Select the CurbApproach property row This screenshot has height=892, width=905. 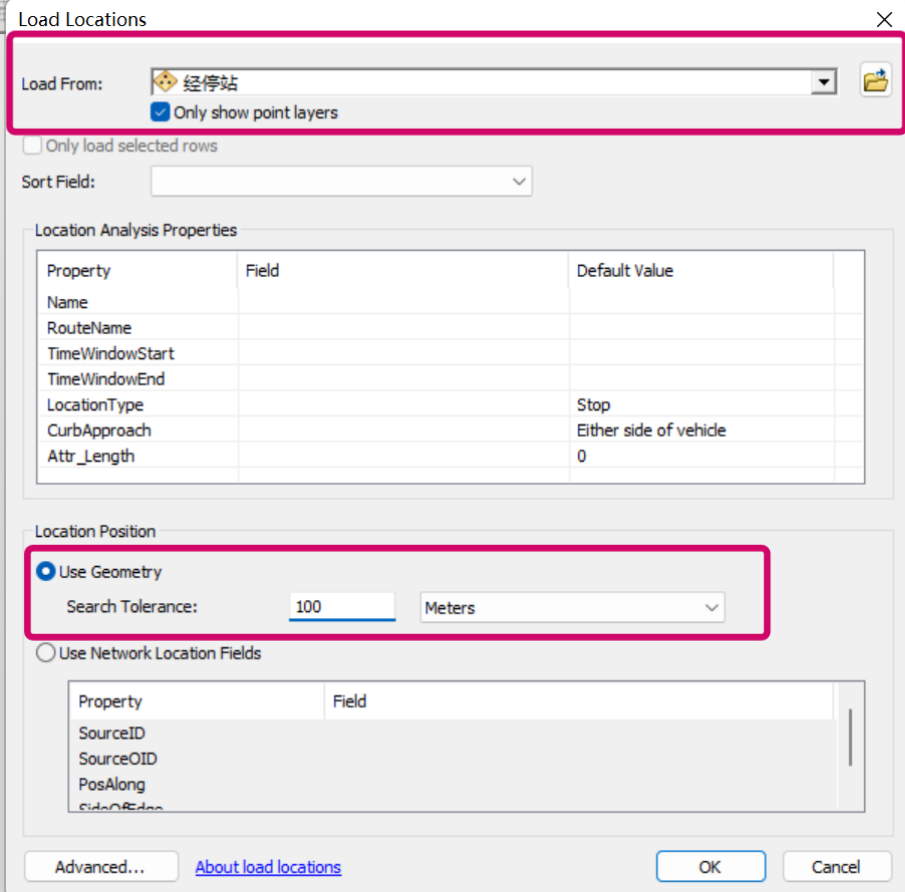click(94, 430)
